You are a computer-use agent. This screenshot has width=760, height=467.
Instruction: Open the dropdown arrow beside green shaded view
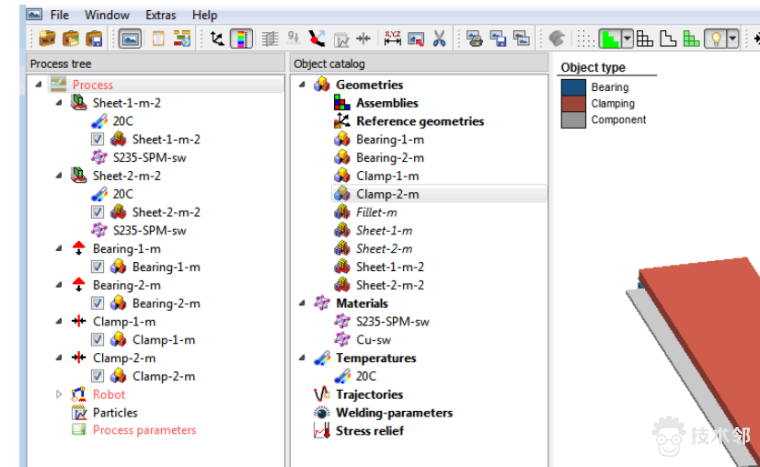(x=627, y=39)
